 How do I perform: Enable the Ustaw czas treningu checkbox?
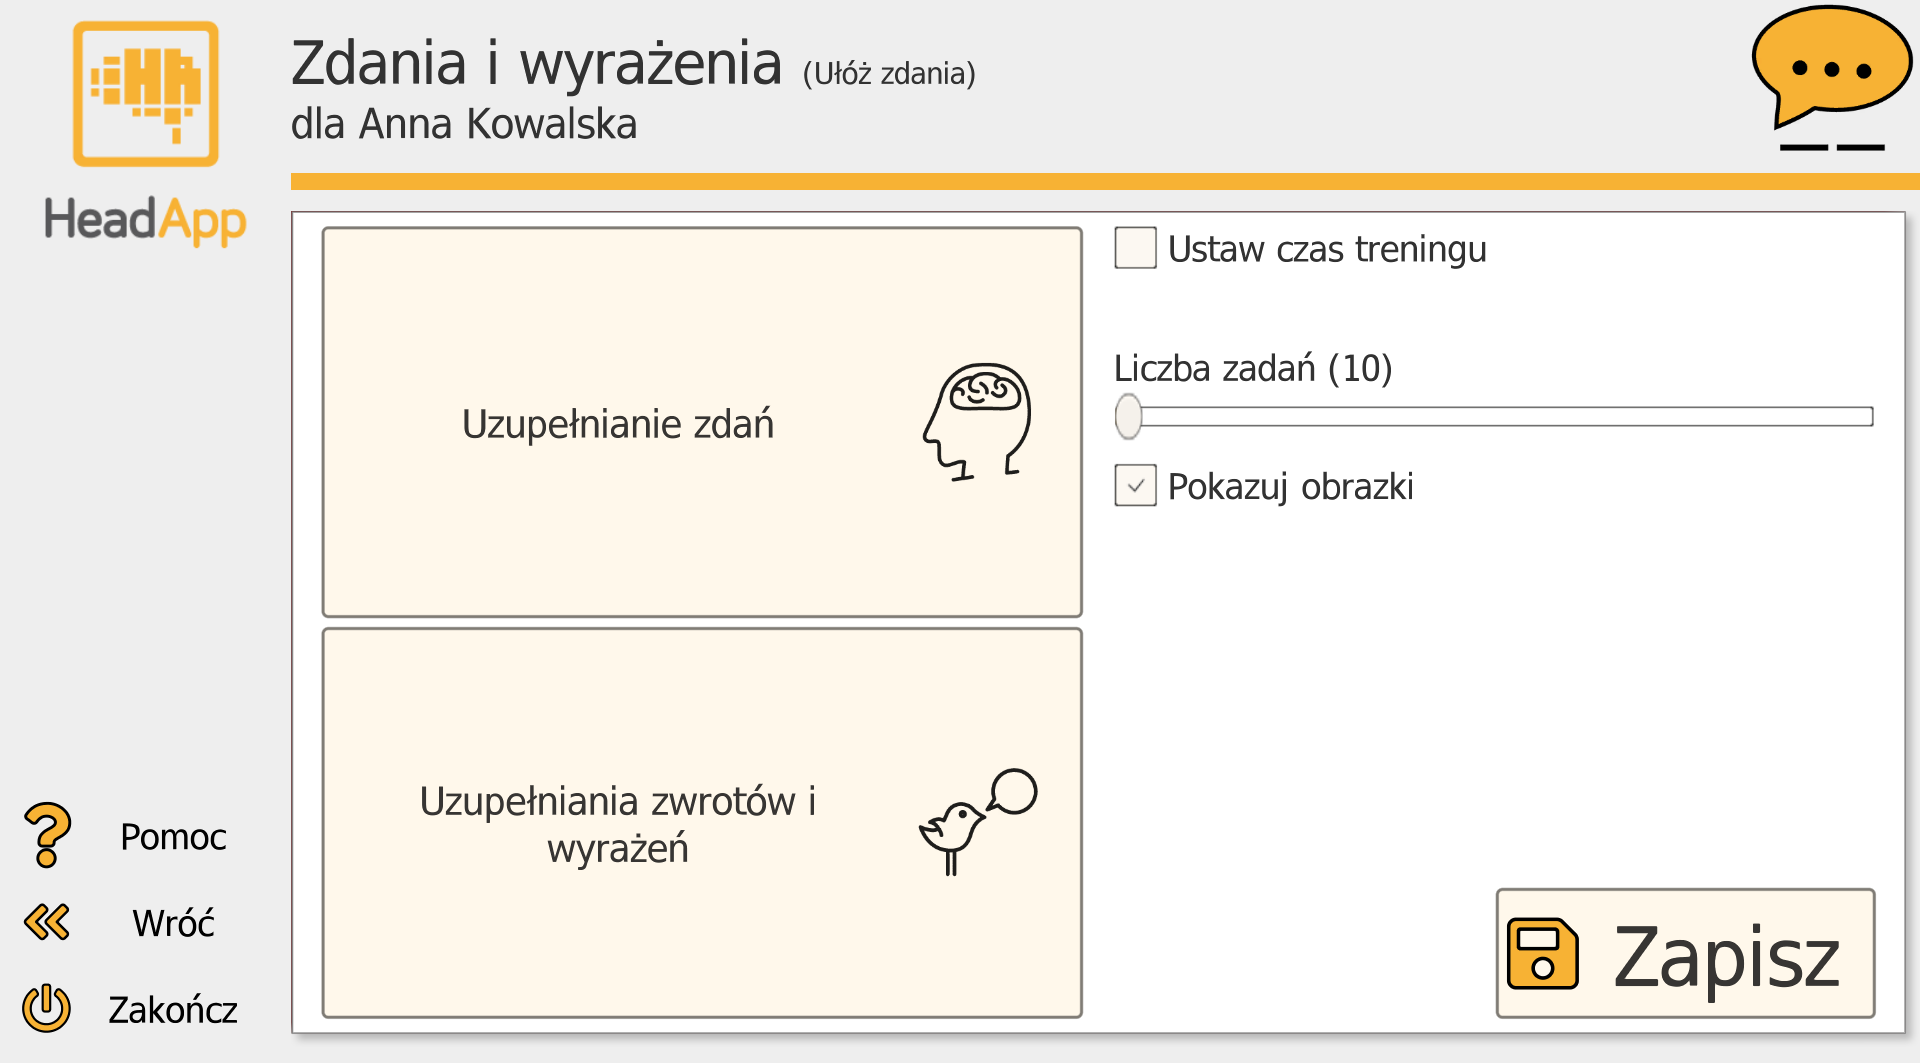[x=1135, y=249]
